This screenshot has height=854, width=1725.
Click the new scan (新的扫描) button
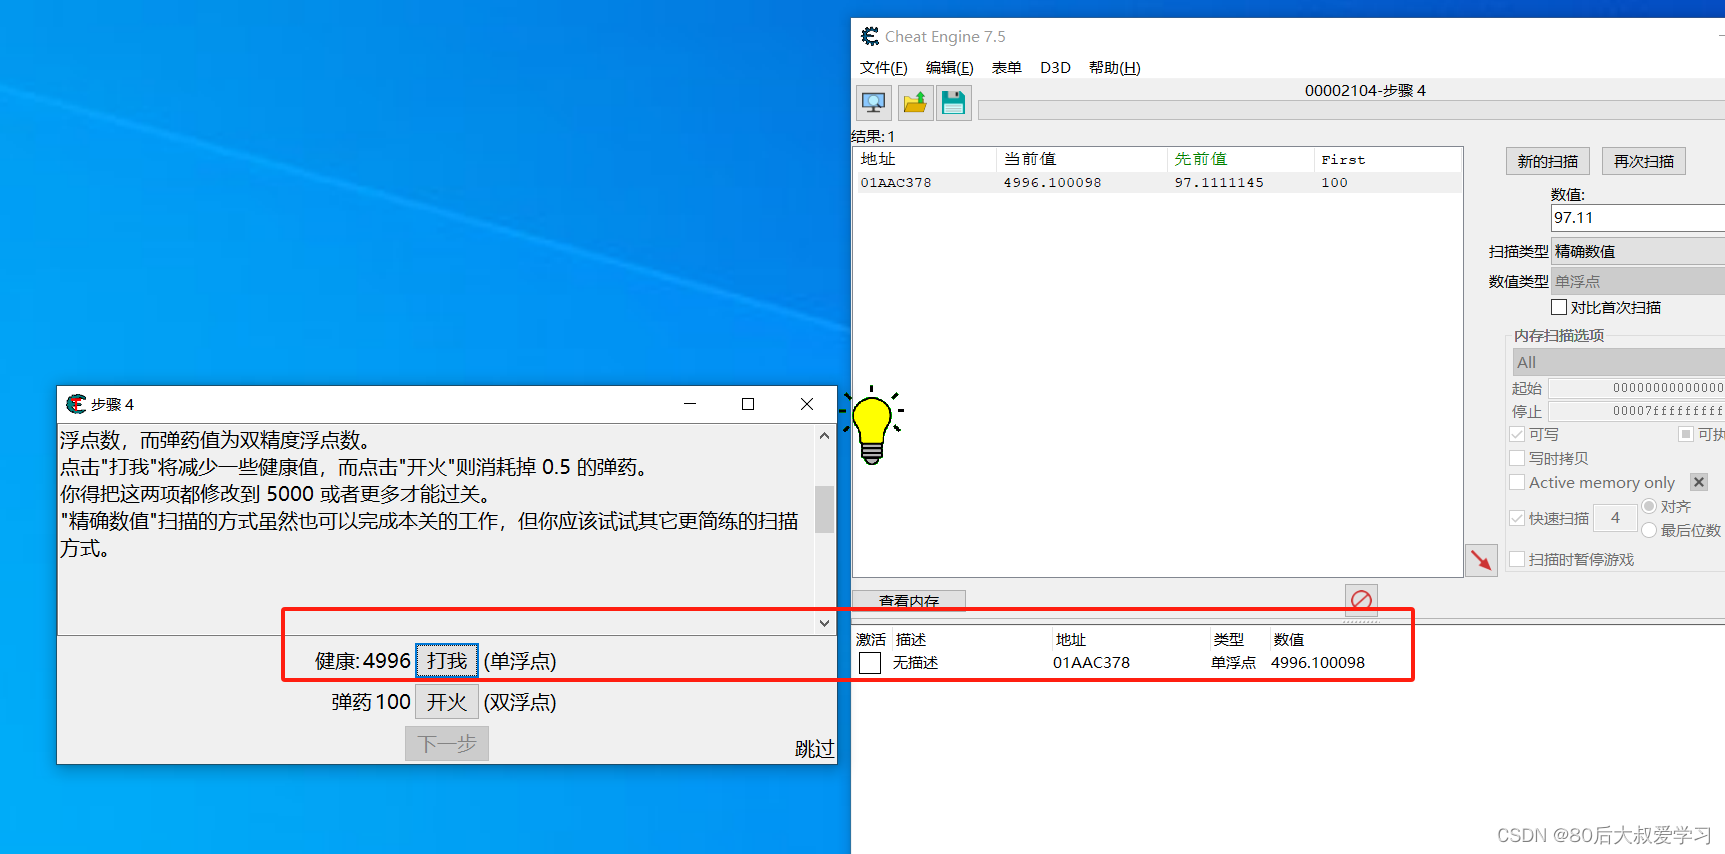[x=1547, y=161]
